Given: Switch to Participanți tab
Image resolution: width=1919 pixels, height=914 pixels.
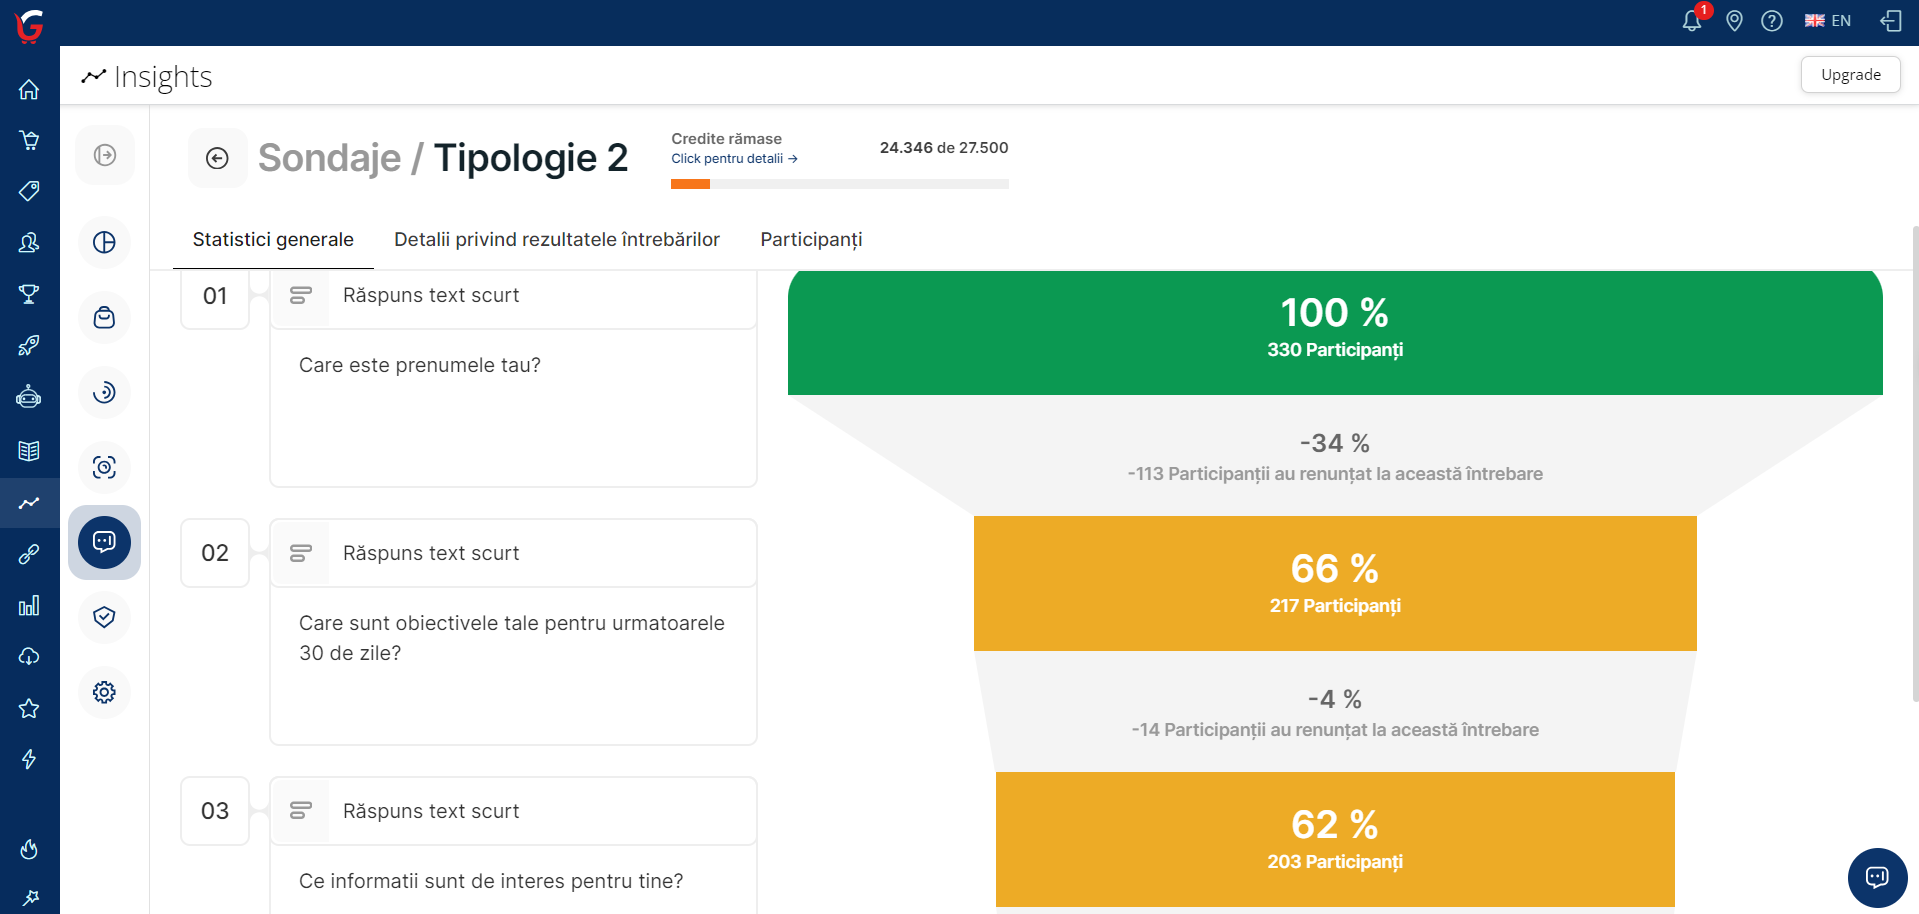Looking at the screenshot, I should pos(810,240).
